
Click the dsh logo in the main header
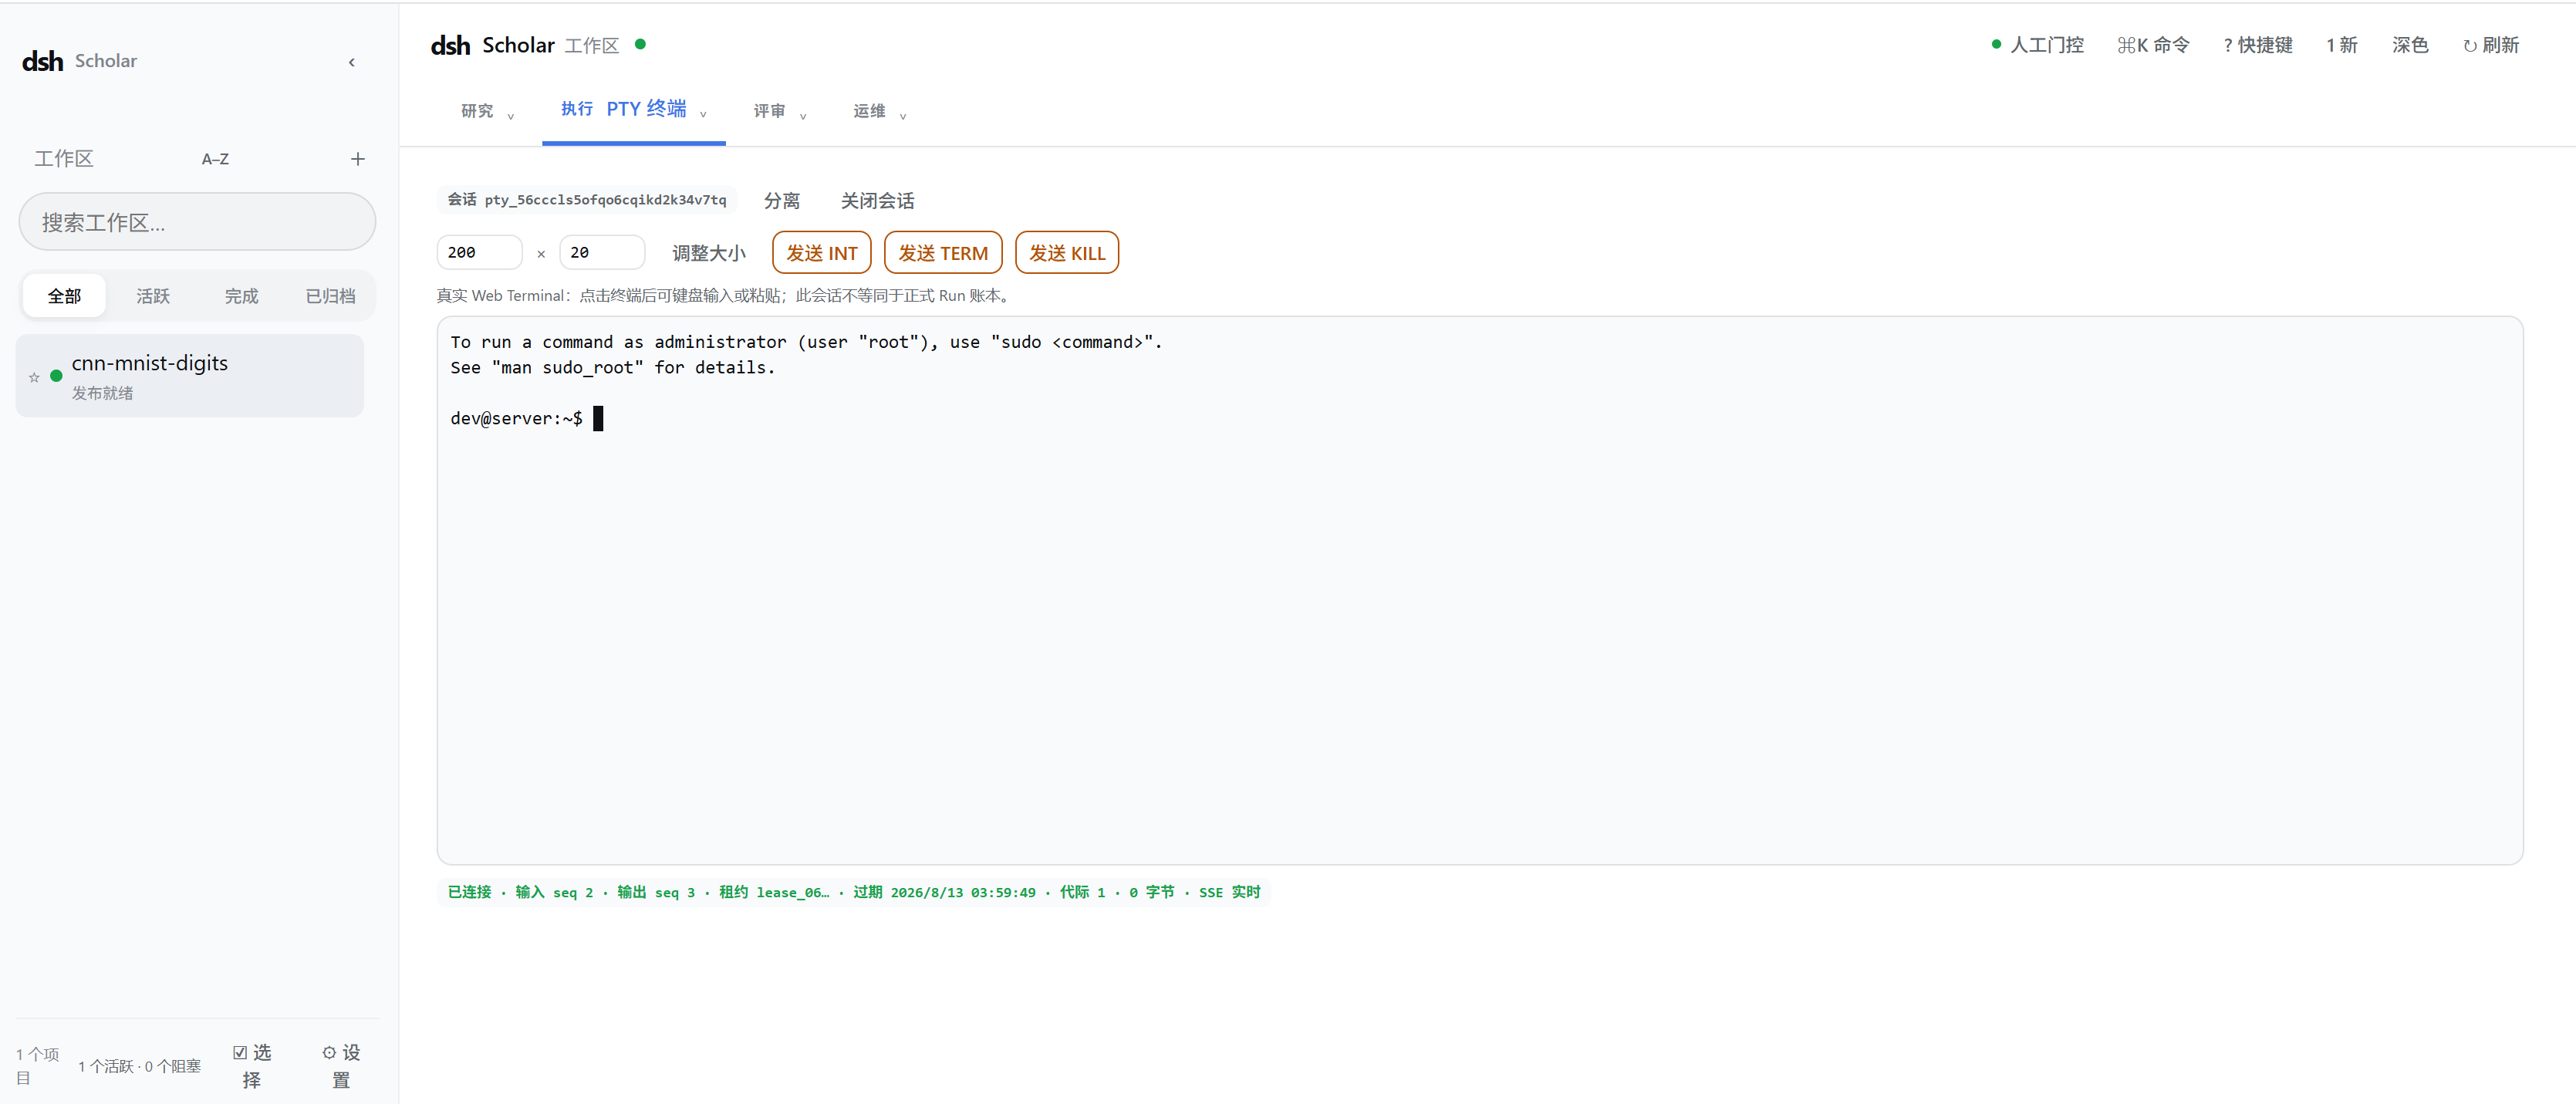(x=450, y=45)
